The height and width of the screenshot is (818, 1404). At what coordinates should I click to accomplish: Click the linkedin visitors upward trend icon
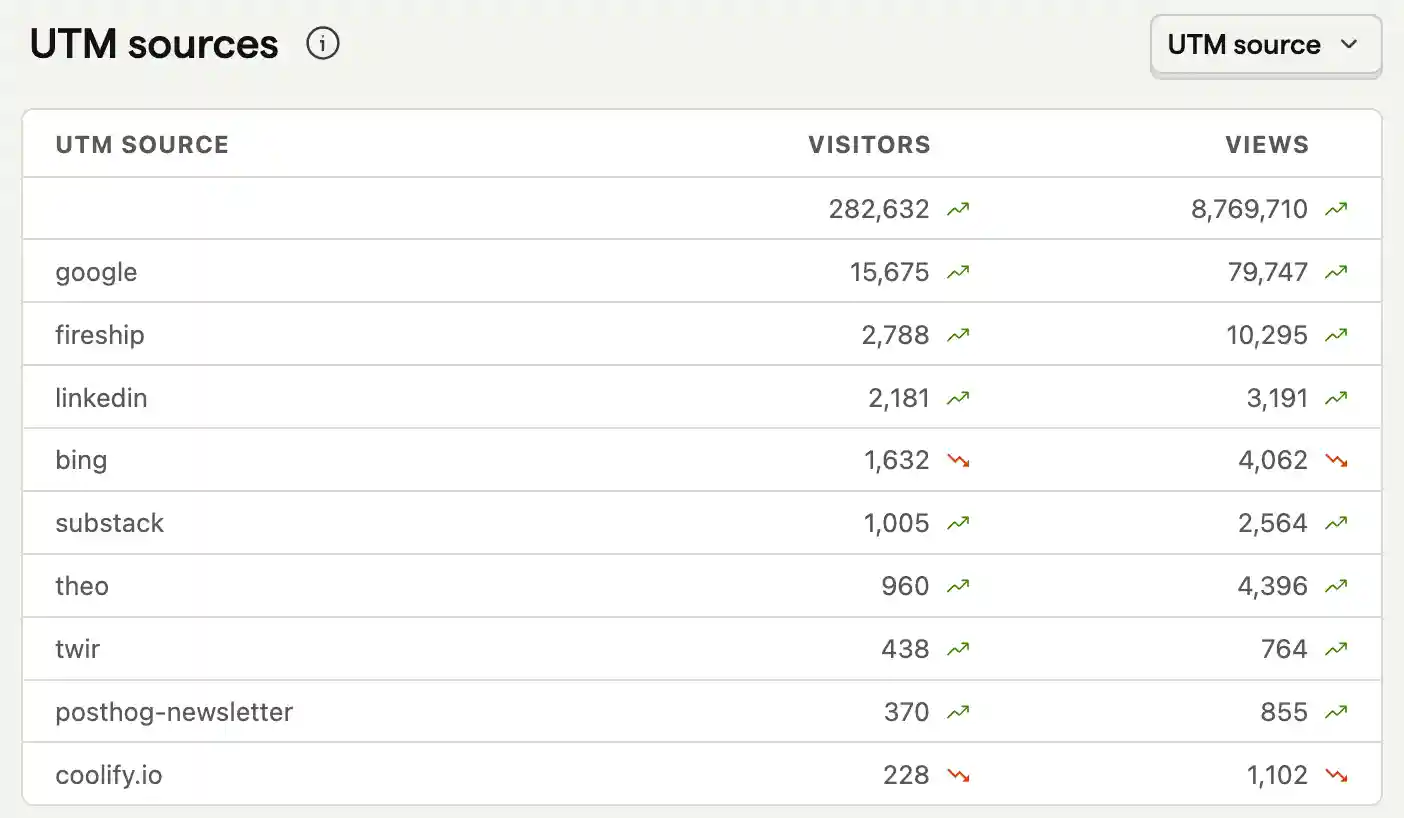(x=958, y=398)
